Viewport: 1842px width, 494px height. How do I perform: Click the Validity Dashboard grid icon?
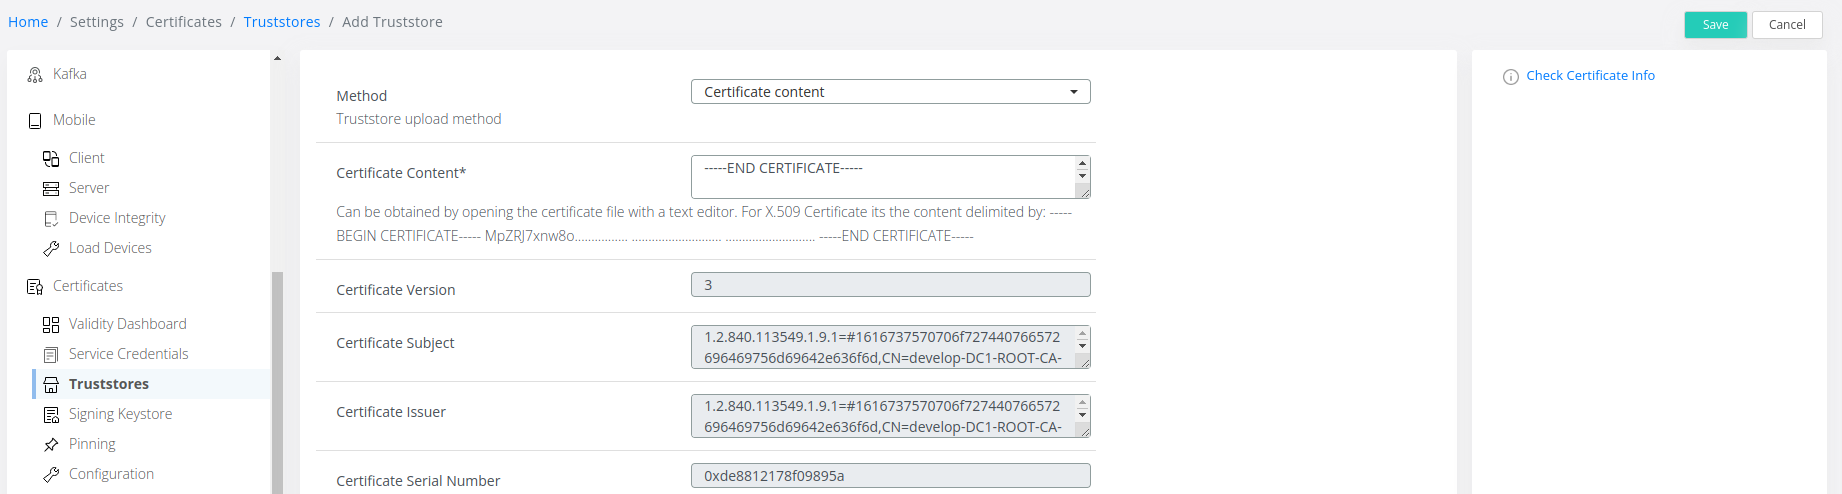coord(51,325)
